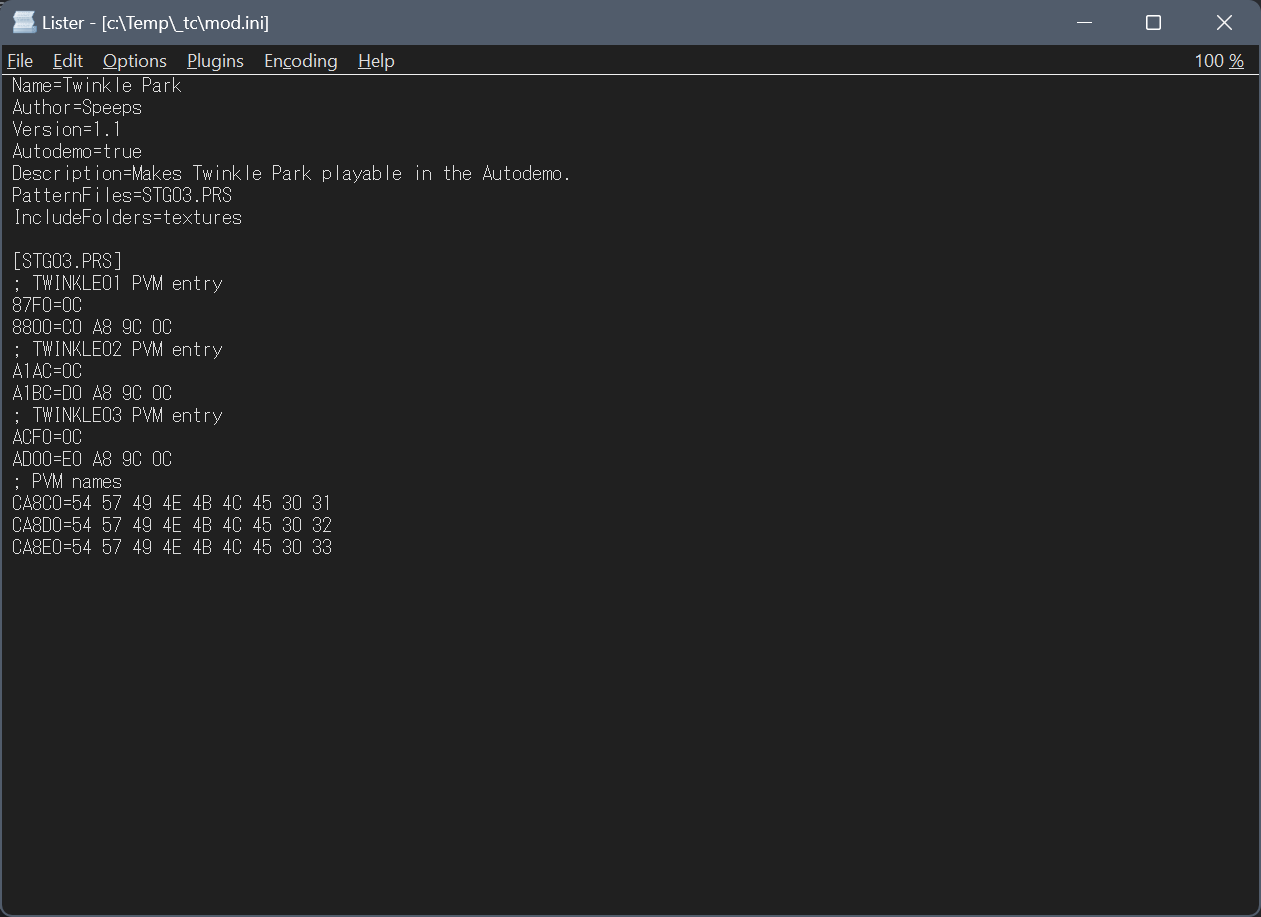Open the Encoding menu
Viewport: 1261px width, 917px height.
[x=300, y=61]
